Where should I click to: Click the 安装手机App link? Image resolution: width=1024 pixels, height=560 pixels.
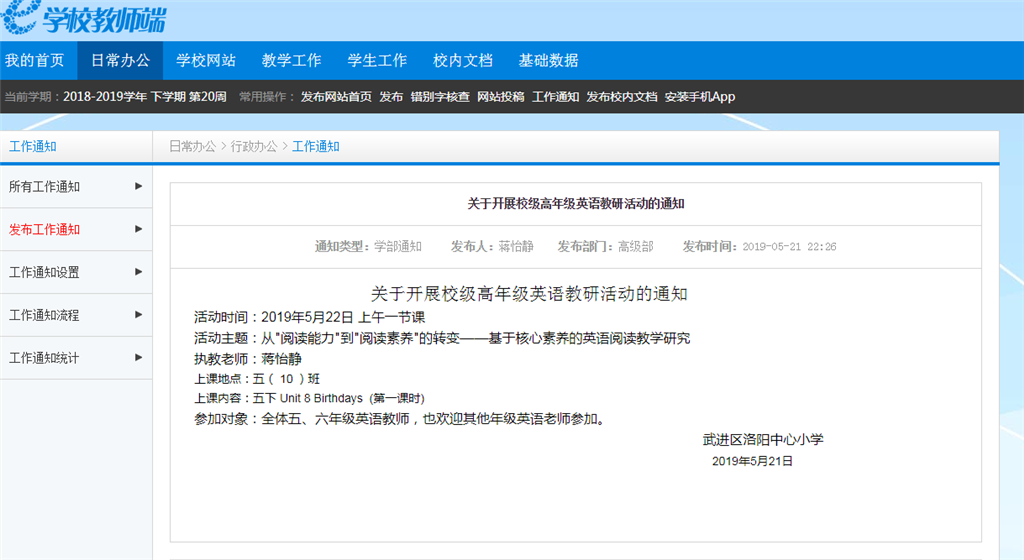[x=699, y=97]
